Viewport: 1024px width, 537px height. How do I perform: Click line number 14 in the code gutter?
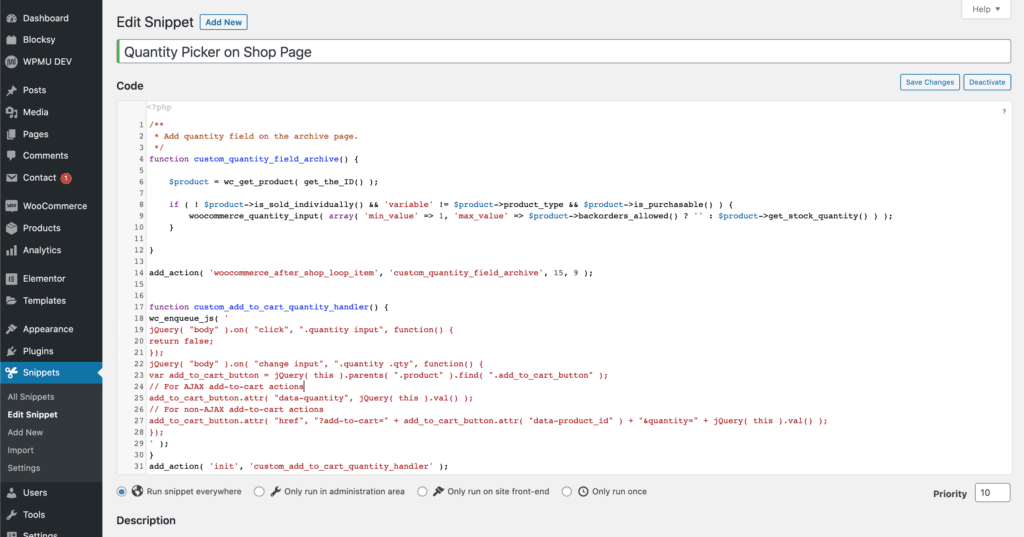[138, 273]
